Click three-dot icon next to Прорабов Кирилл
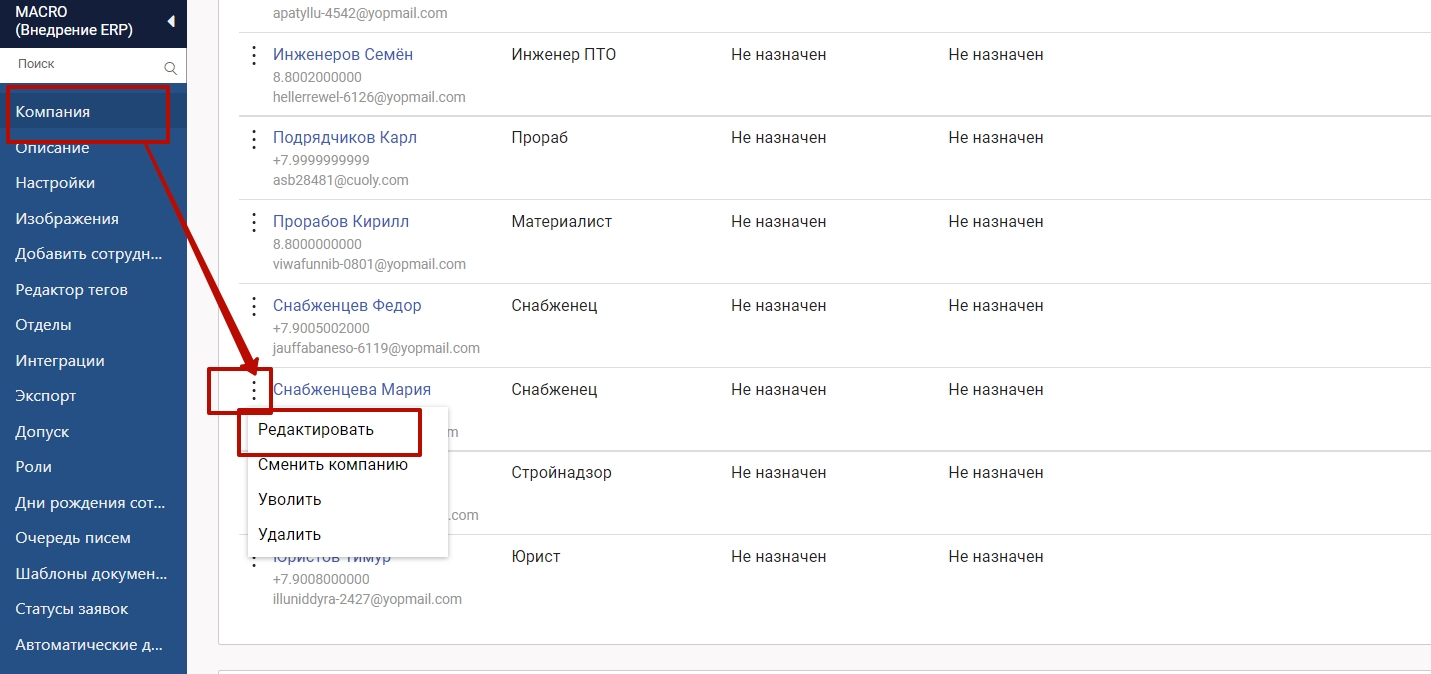Screen dimensions: 1431x674 254,223
